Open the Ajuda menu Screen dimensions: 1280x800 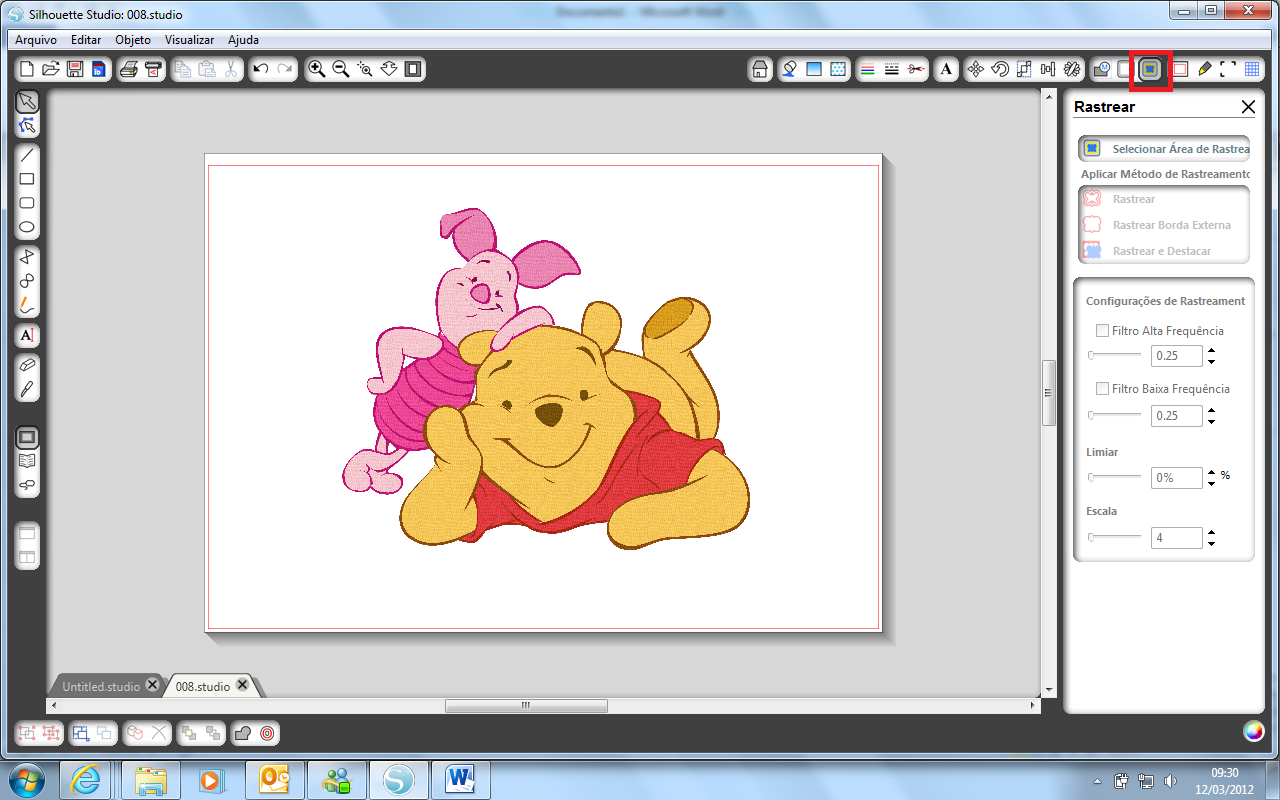243,40
